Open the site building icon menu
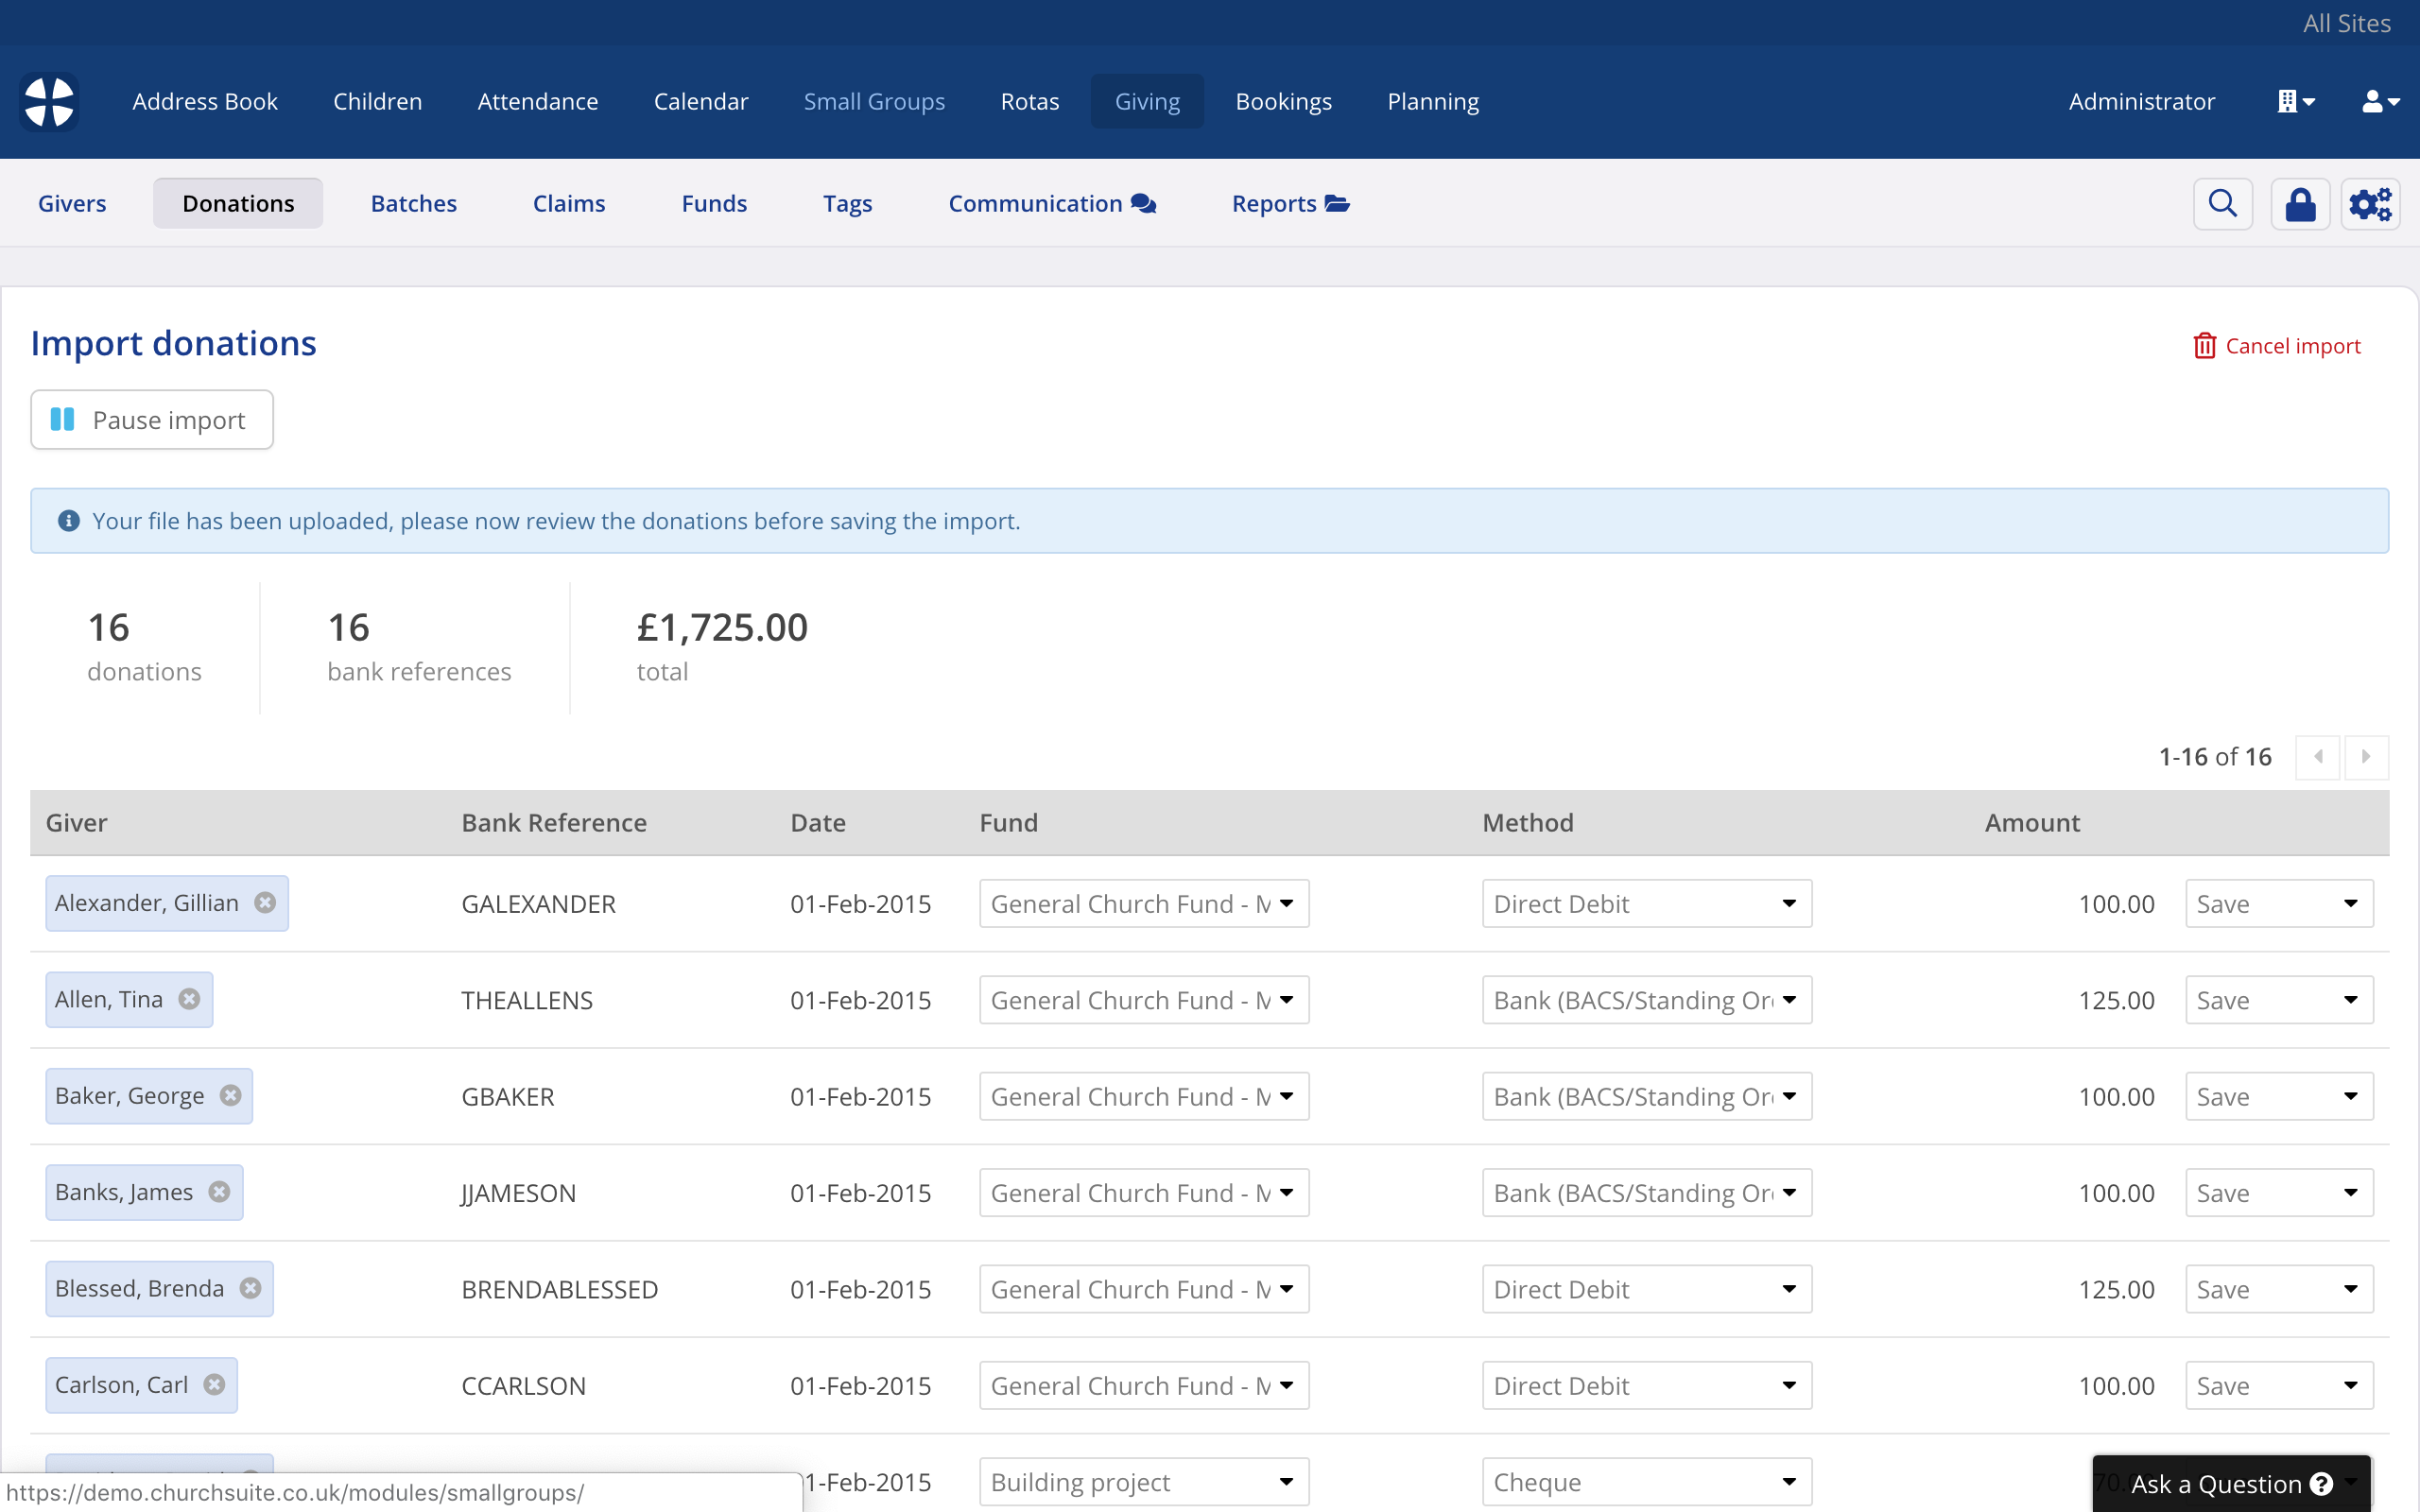Viewport: 2420px width, 1512px height. (2295, 102)
